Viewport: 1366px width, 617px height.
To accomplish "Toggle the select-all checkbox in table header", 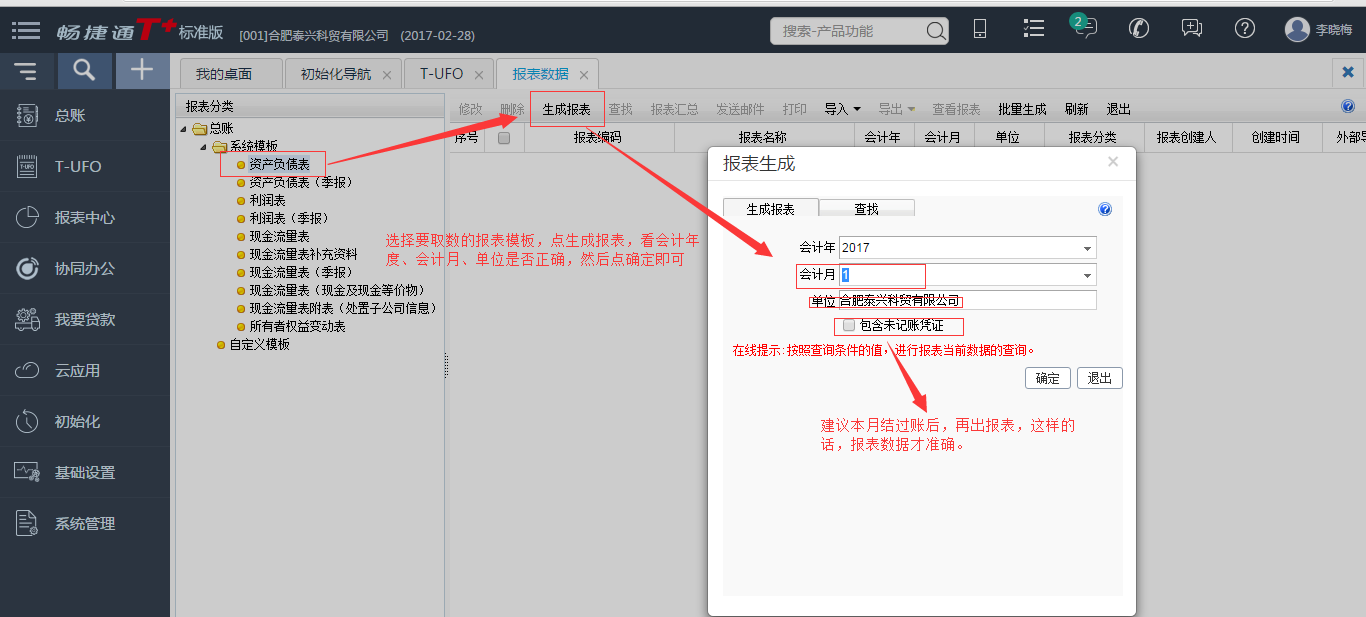I will pos(504,138).
